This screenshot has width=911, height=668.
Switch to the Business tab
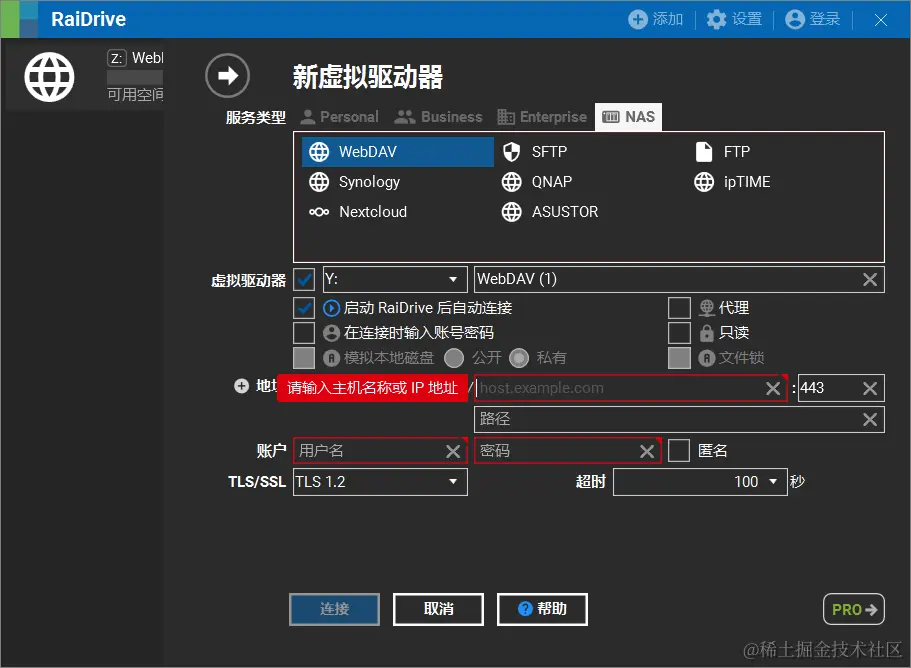tap(438, 117)
